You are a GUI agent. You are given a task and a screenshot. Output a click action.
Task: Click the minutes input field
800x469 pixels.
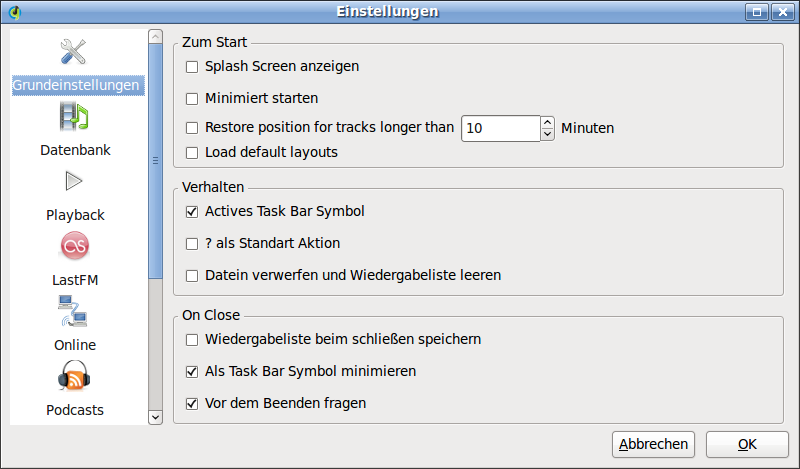click(x=501, y=128)
